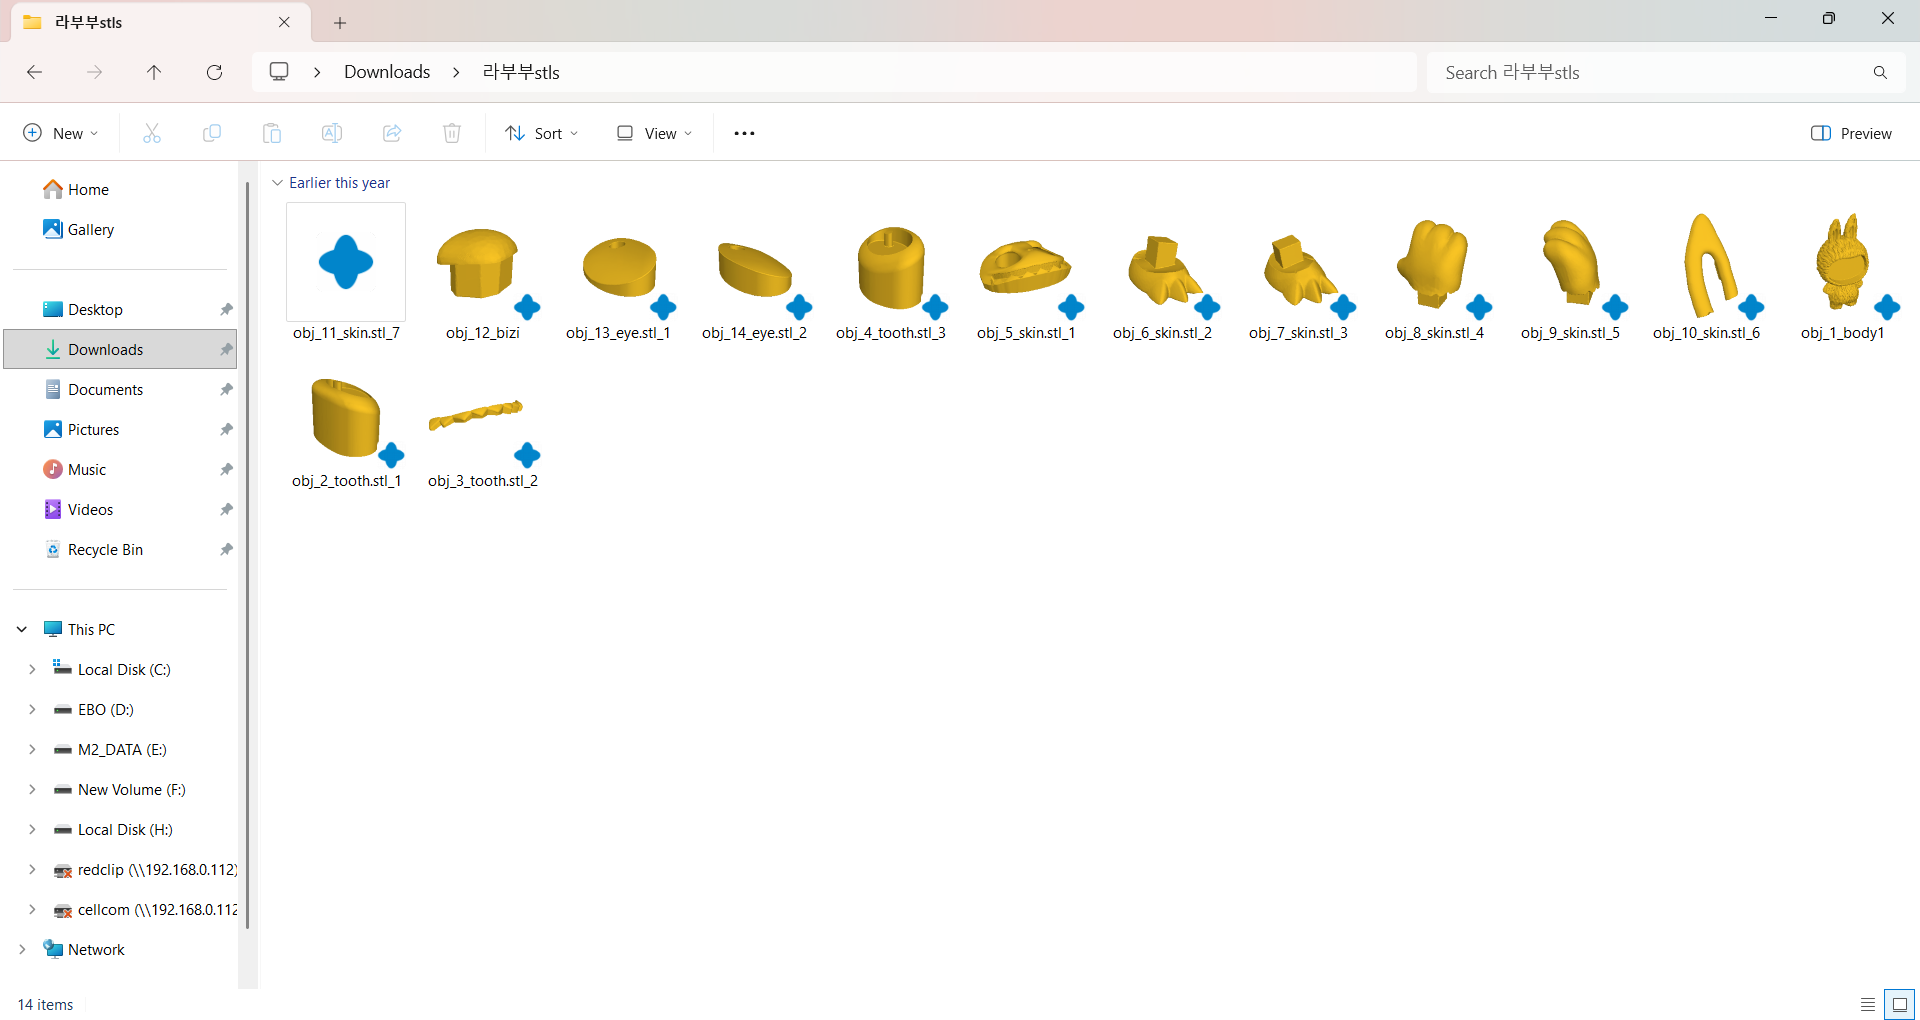Screen dimensions: 1920x1020
Task: Click the Search 라부부stls input field
Action: [x=1650, y=72]
